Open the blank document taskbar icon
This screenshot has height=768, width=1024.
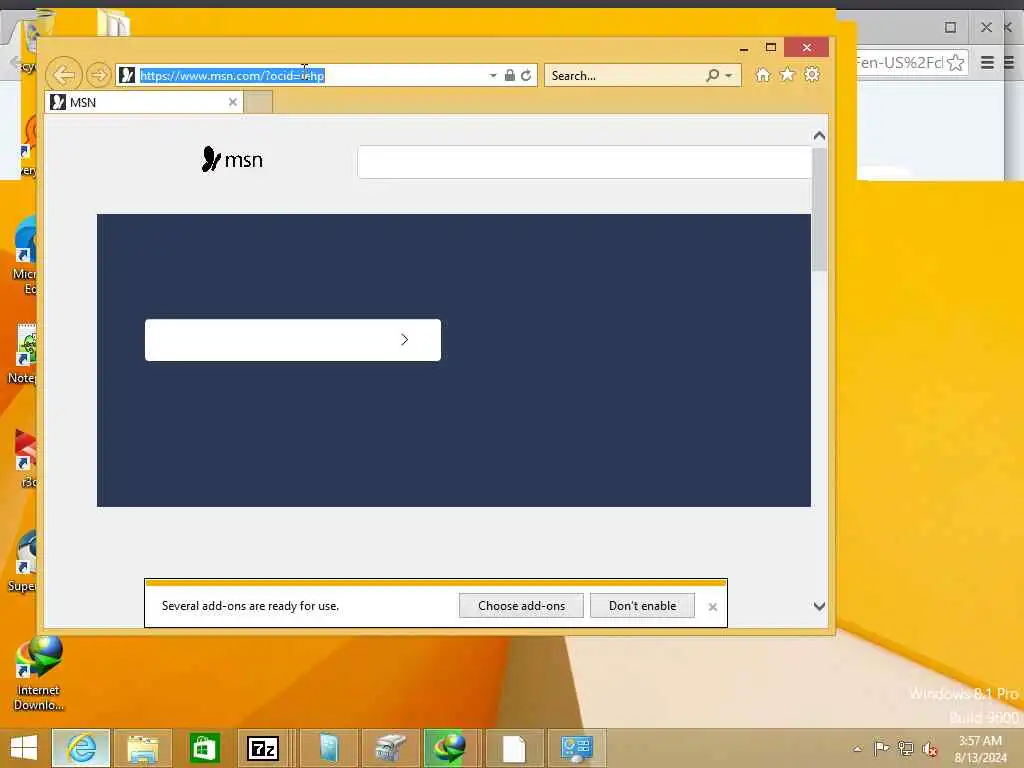point(514,748)
